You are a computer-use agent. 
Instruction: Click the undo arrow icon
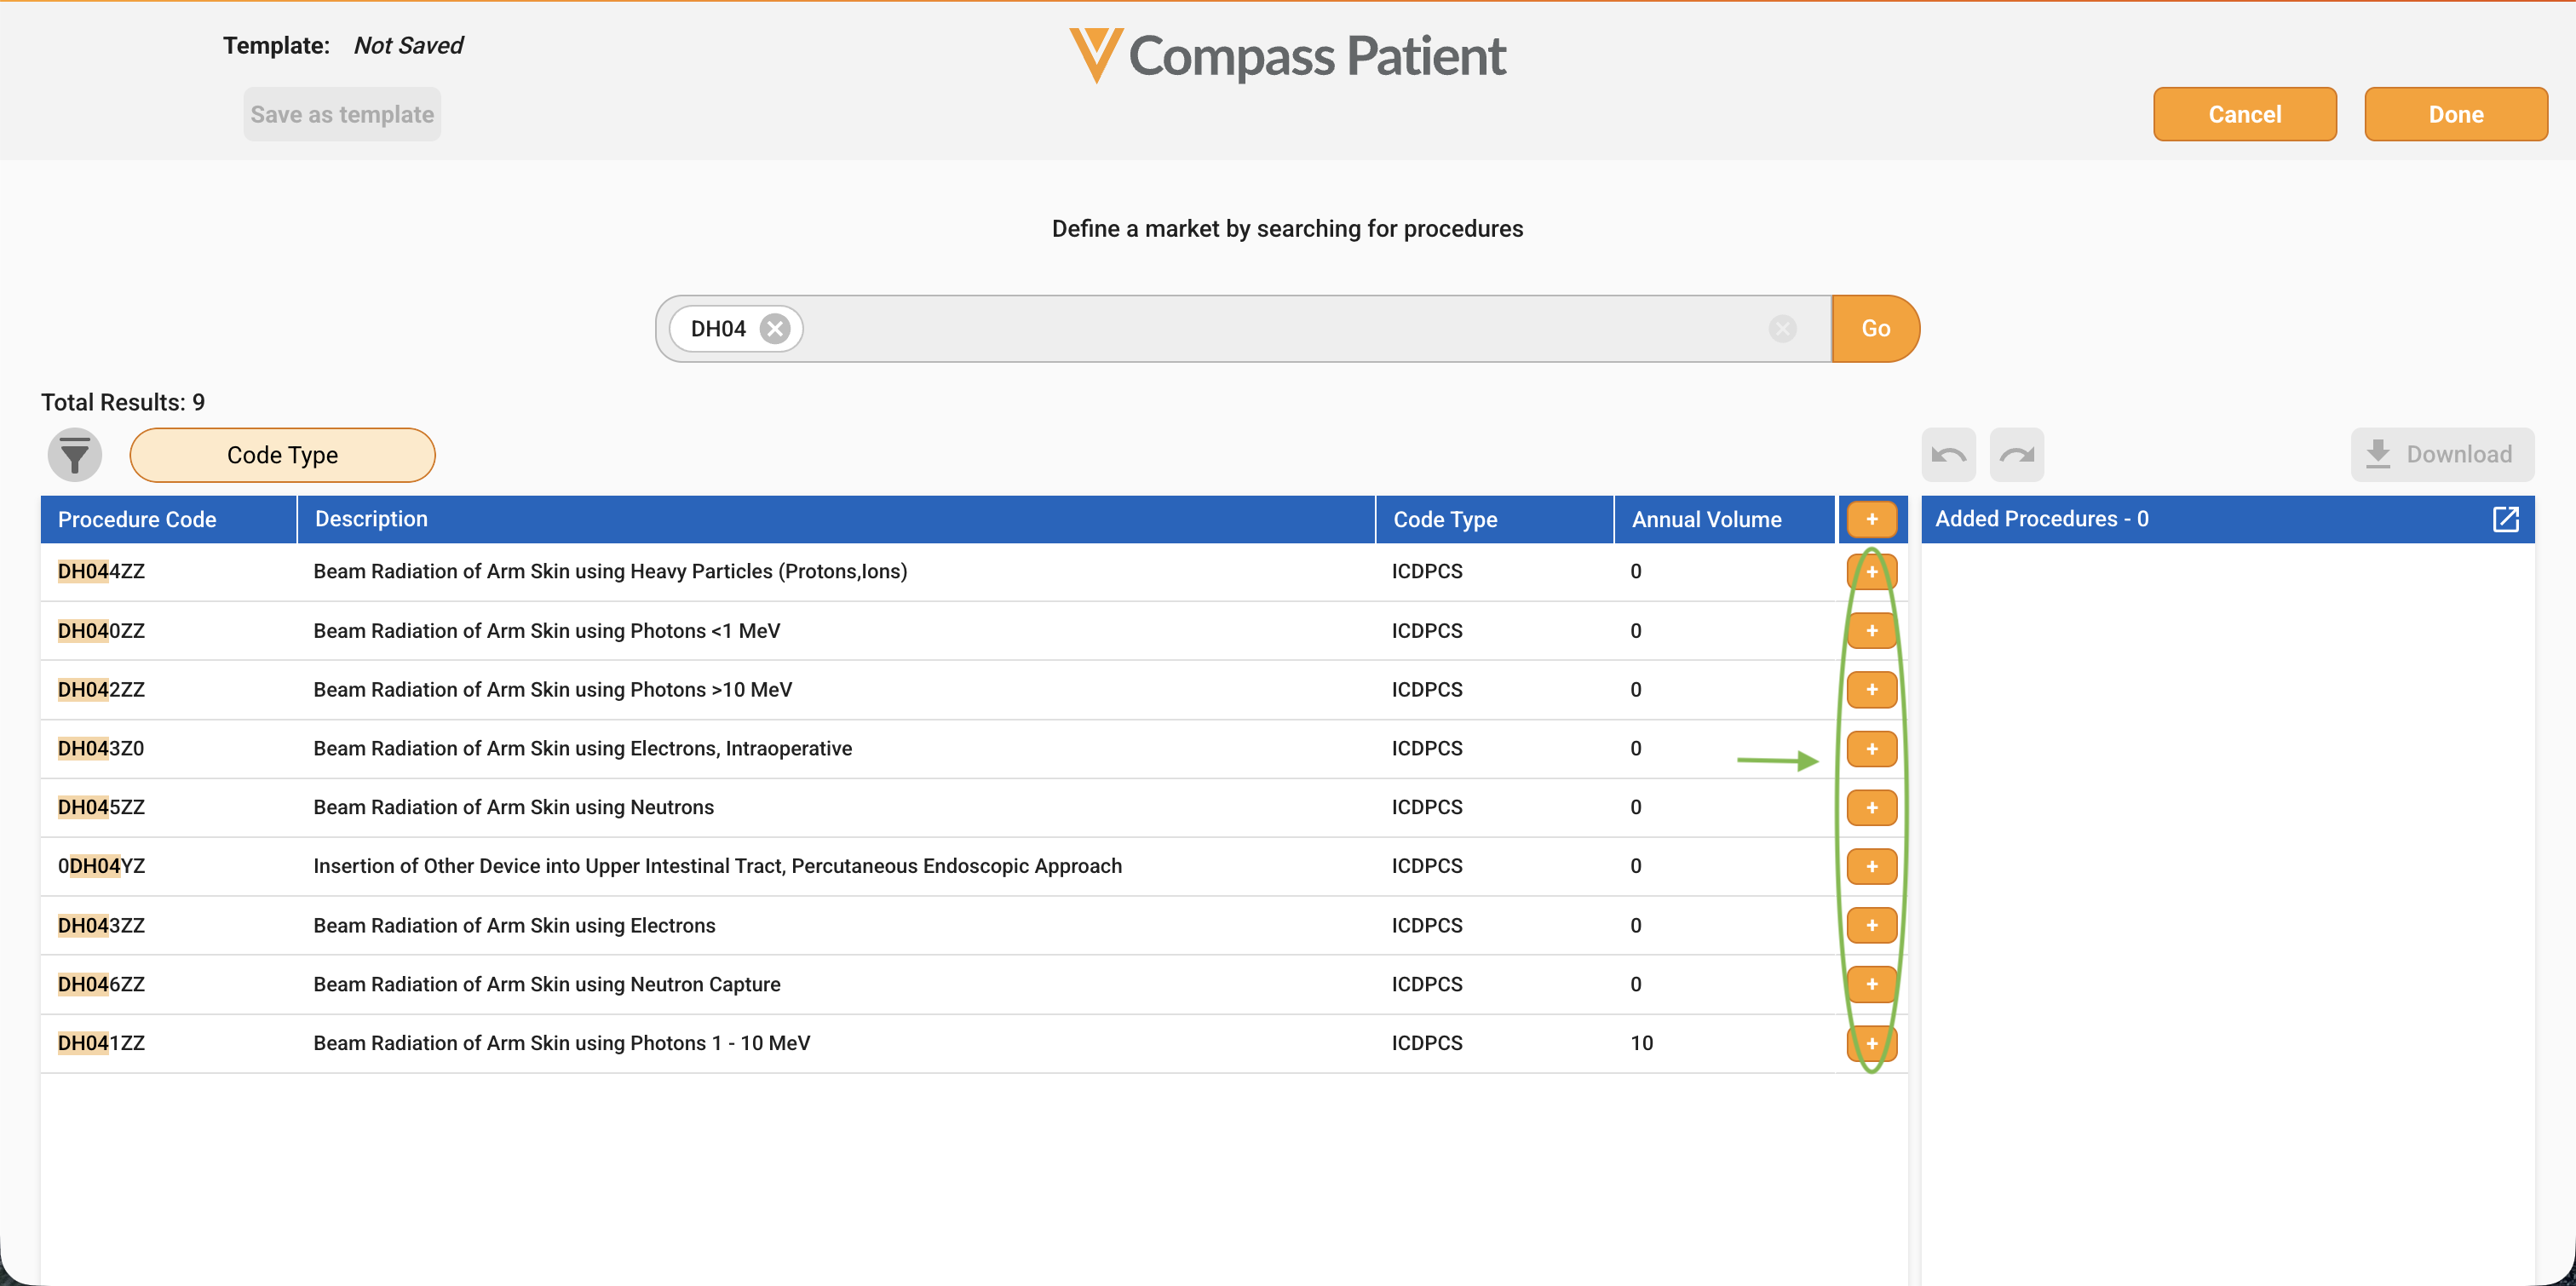pyautogui.click(x=1948, y=455)
